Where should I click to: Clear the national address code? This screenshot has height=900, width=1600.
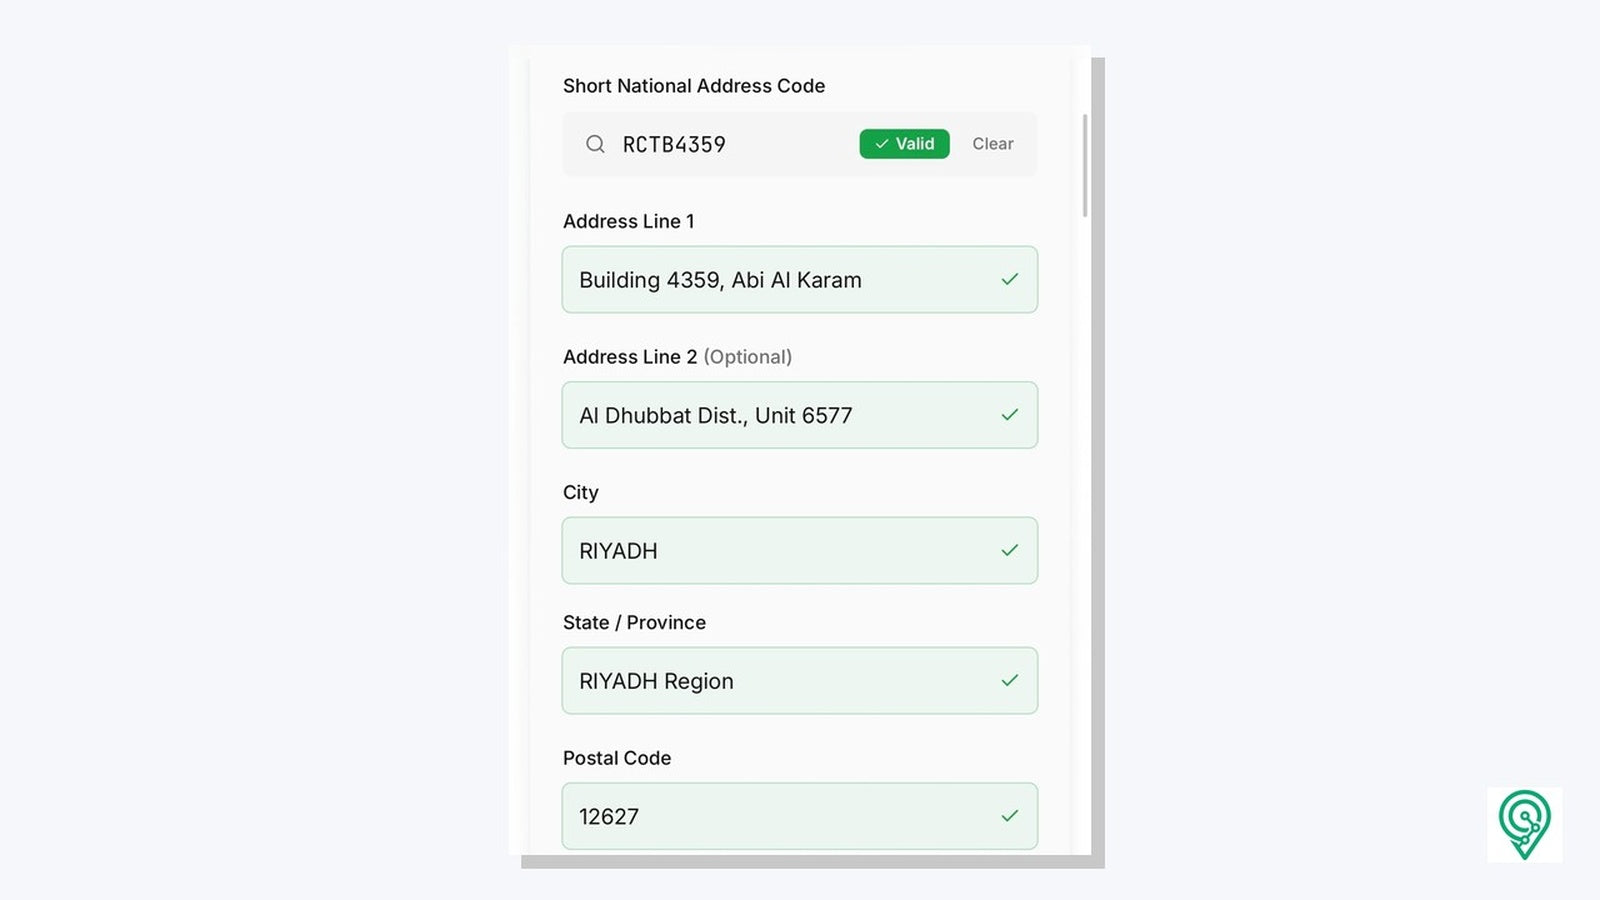pyautogui.click(x=993, y=144)
